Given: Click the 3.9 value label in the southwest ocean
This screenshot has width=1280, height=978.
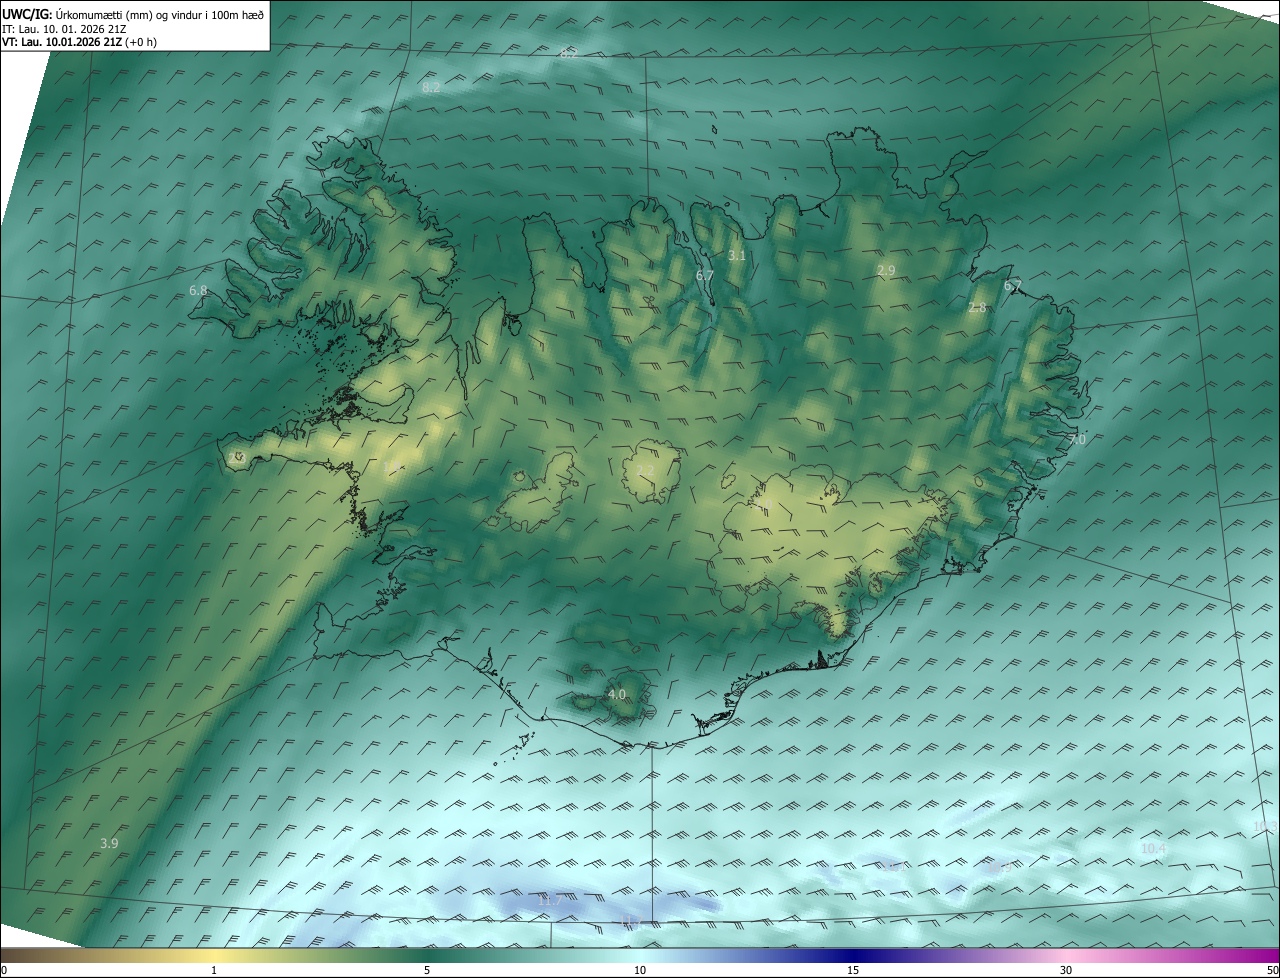Looking at the screenshot, I should point(109,844).
